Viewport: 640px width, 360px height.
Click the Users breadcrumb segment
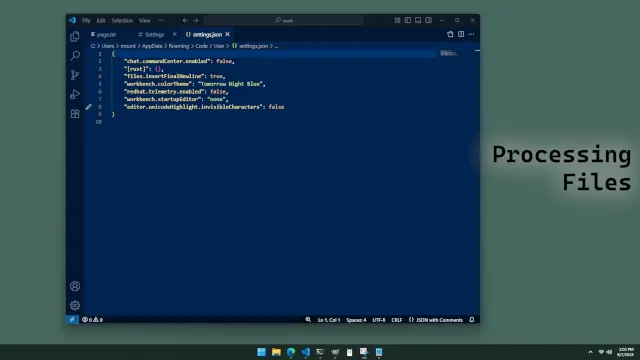(x=108, y=46)
